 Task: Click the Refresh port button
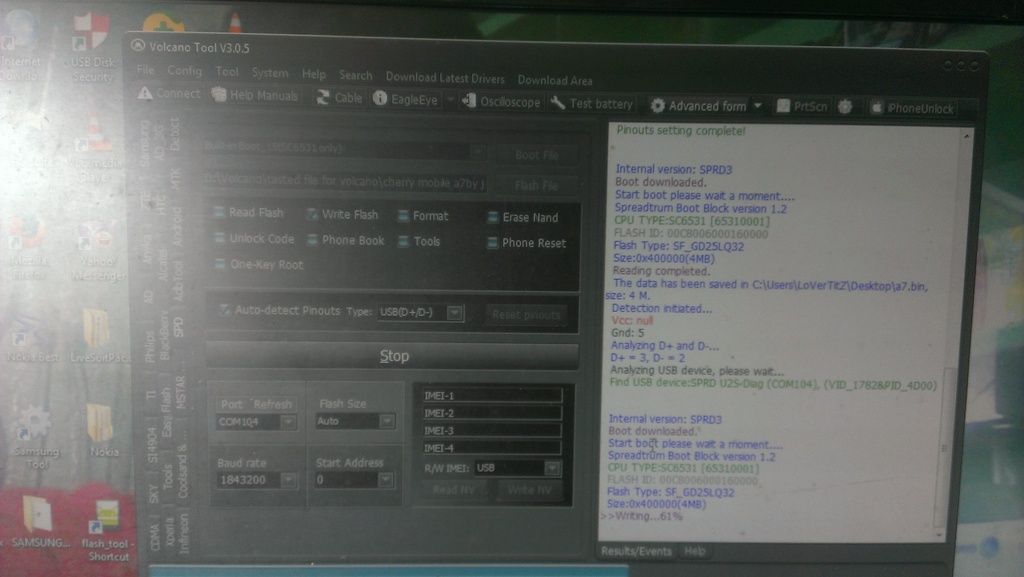[x=272, y=404]
